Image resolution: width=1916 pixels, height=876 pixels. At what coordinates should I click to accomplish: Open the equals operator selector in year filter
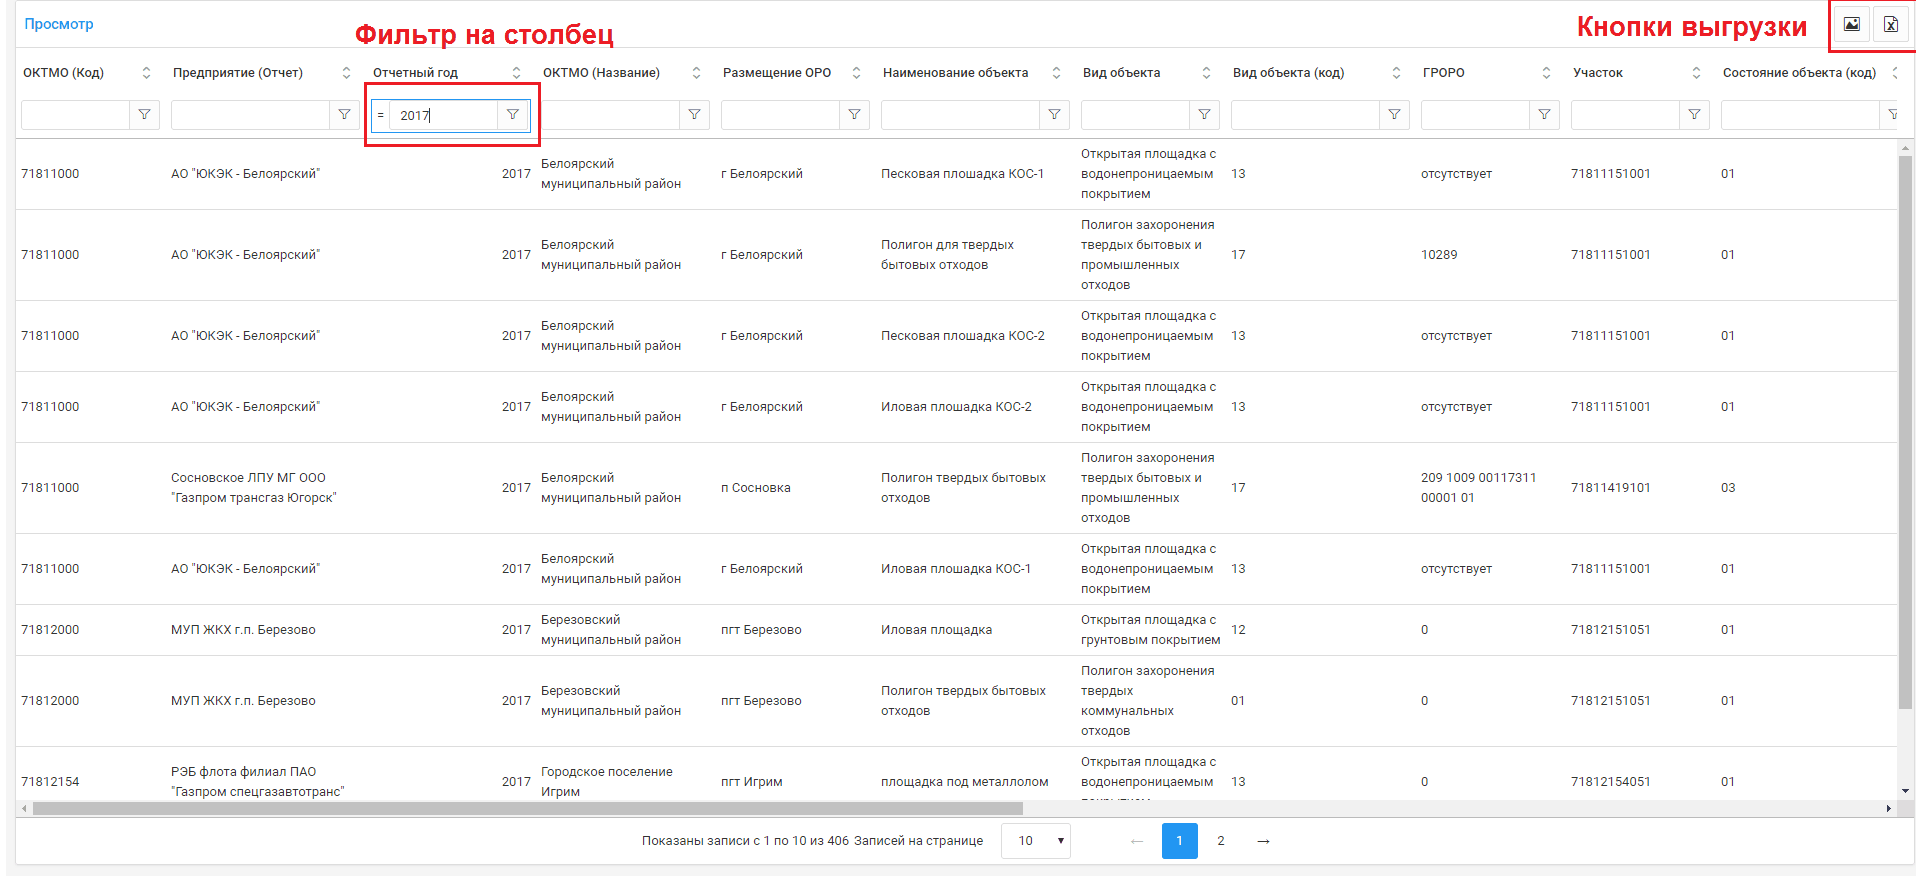[380, 115]
